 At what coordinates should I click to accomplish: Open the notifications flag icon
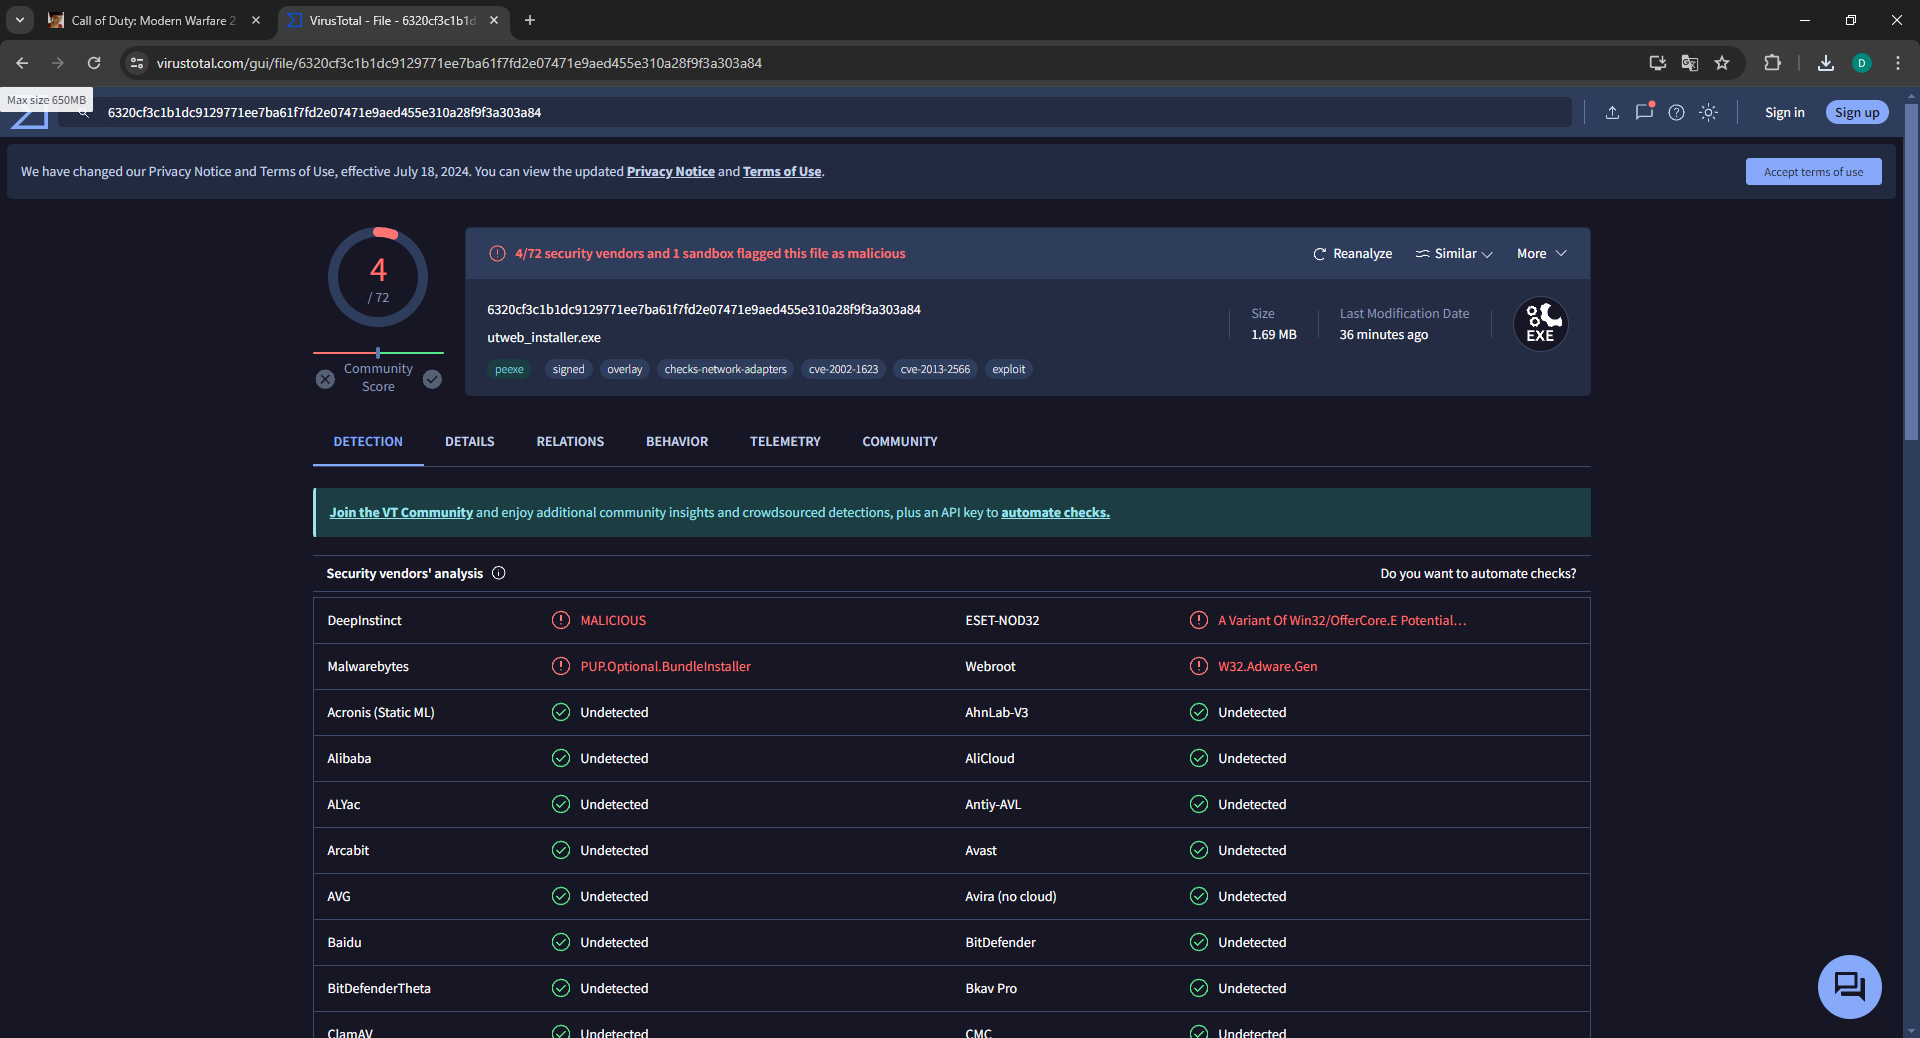point(1644,112)
